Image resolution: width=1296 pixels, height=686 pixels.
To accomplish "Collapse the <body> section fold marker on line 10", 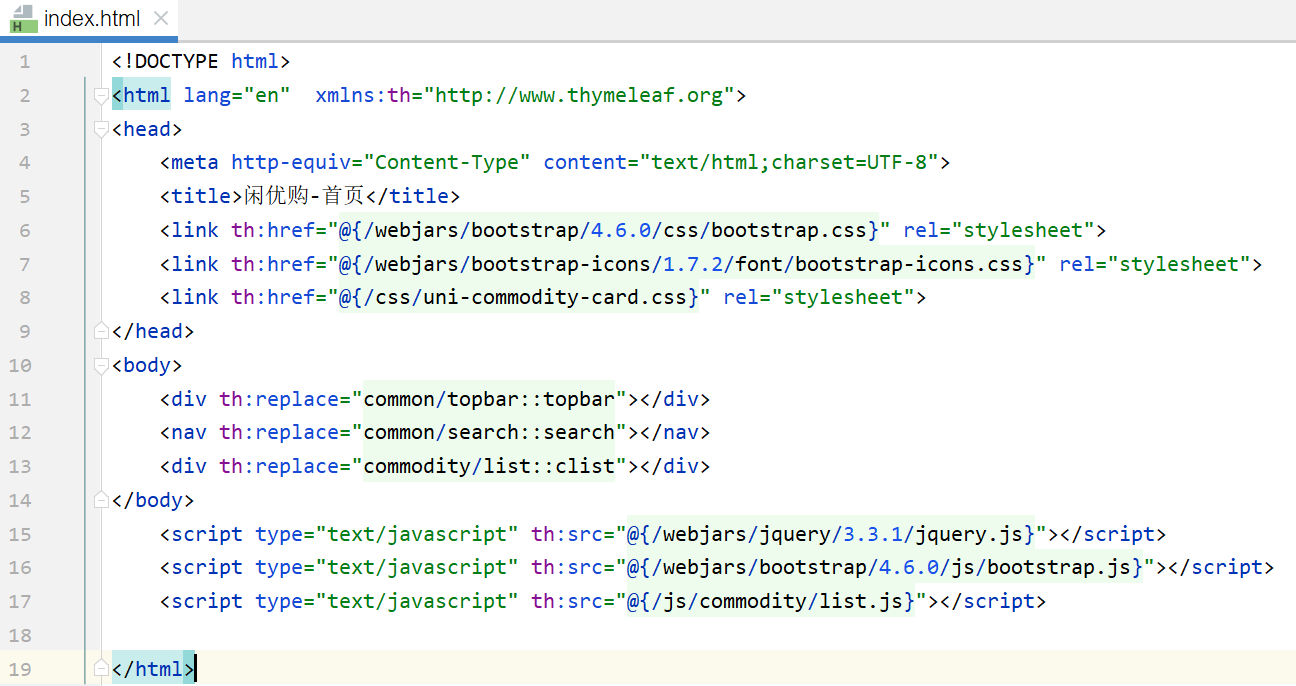I will (100, 365).
